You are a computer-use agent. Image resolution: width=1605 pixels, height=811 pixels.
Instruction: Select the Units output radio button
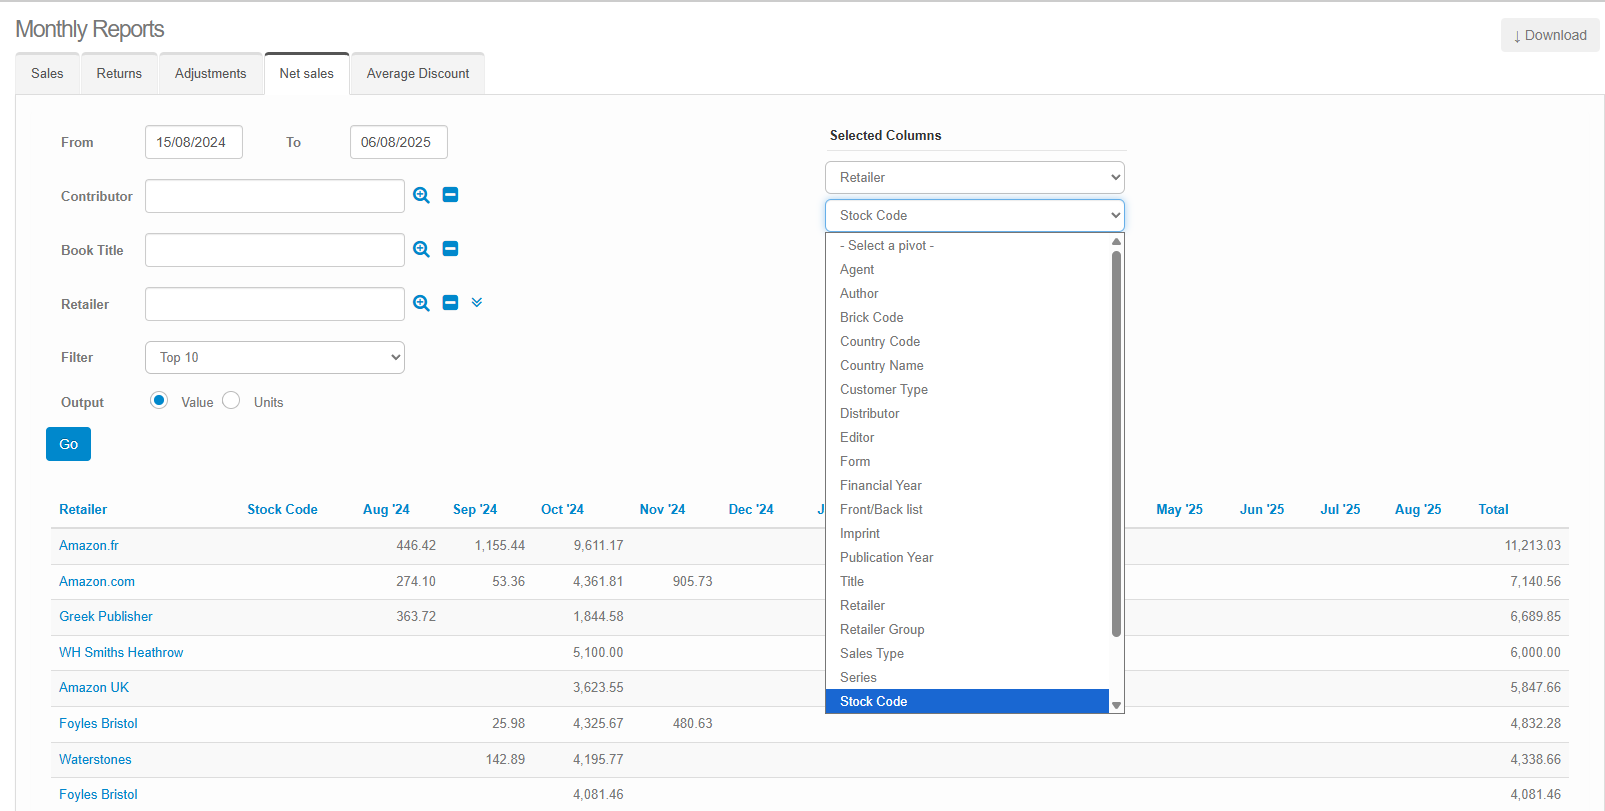pos(231,400)
